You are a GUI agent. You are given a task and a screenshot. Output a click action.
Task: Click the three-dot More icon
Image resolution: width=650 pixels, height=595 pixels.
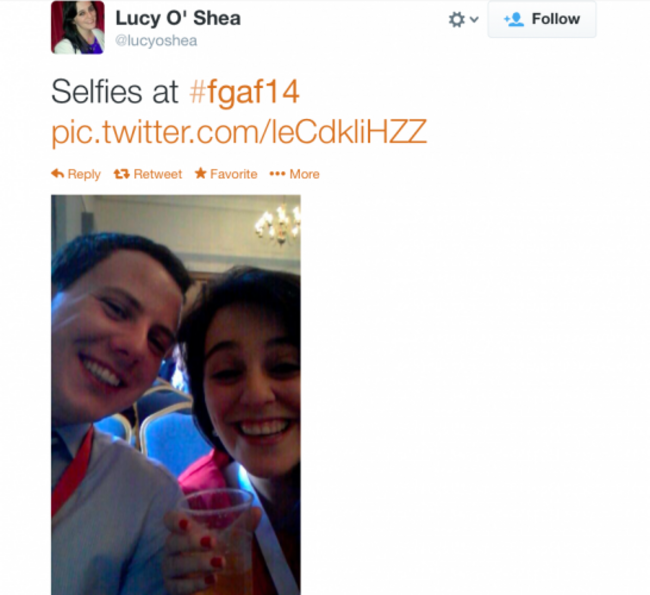pos(277,174)
